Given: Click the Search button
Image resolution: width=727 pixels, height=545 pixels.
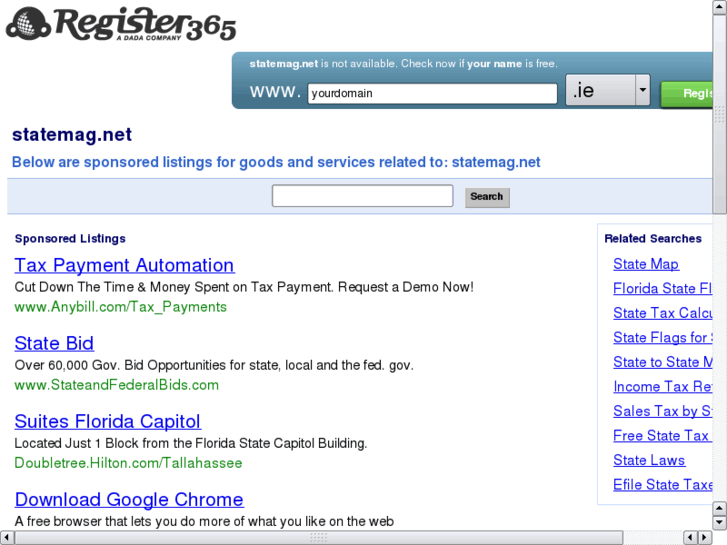Looking at the screenshot, I should pyautogui.click(x=487, y=197).
